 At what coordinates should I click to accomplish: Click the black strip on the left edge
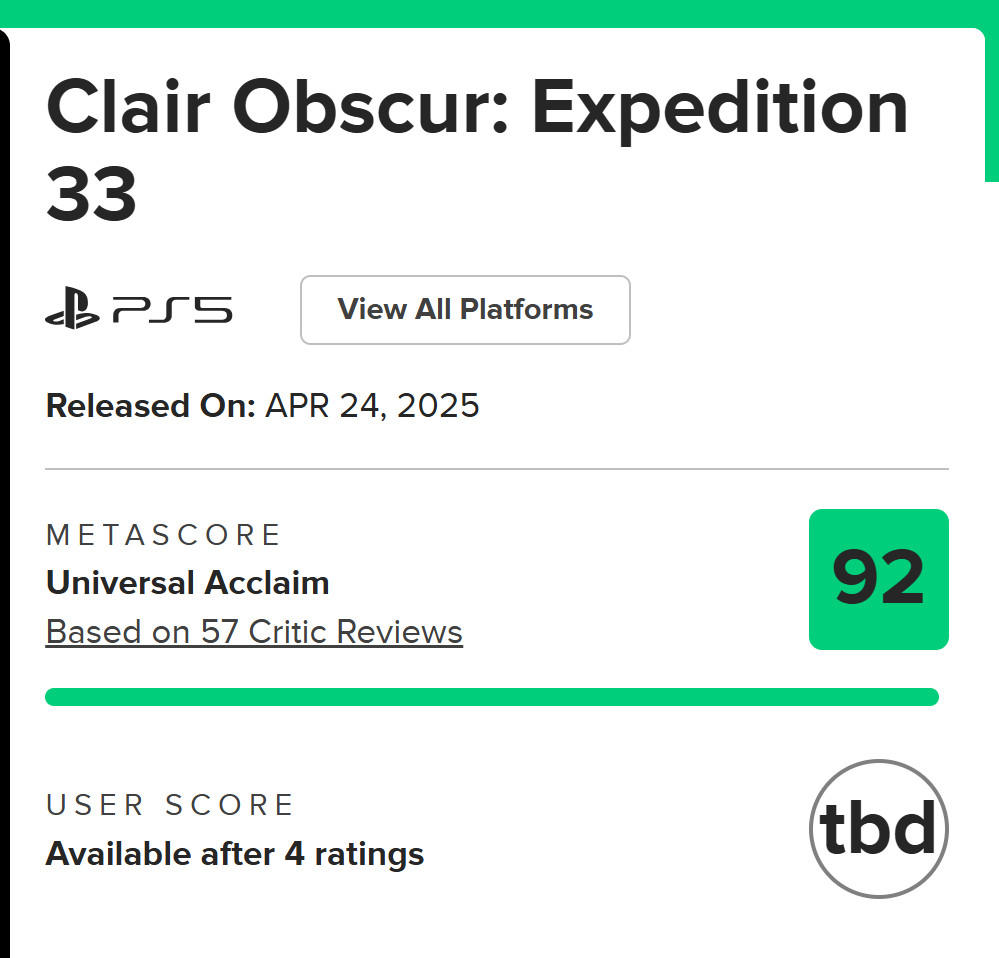click(4, 500)
